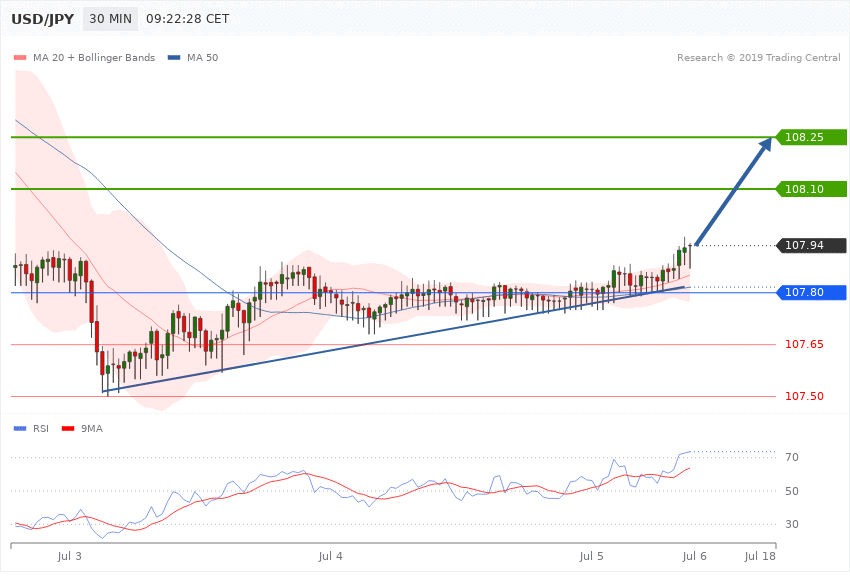The height and width of the screenshot is (576, 850).
Task: Click the 107.65 red support label
Action: 804,344
